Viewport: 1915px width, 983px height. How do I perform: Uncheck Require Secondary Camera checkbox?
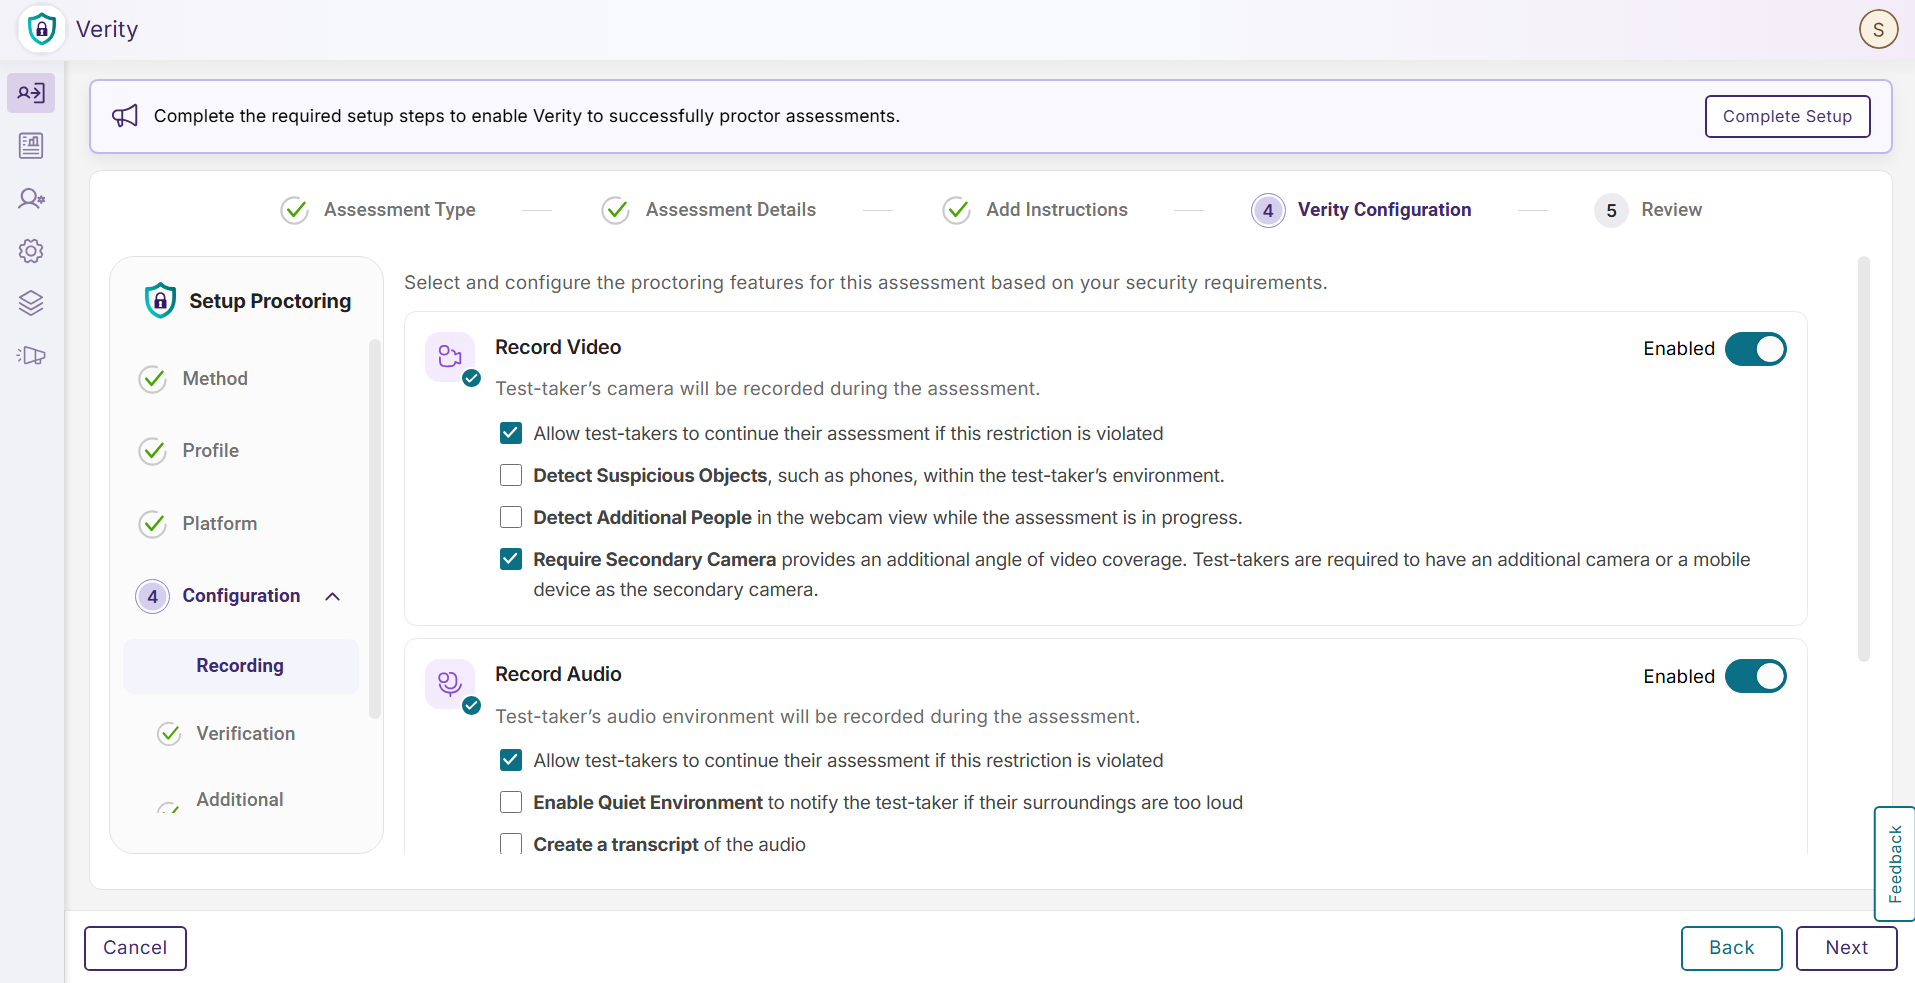click(x=511, y=559)
